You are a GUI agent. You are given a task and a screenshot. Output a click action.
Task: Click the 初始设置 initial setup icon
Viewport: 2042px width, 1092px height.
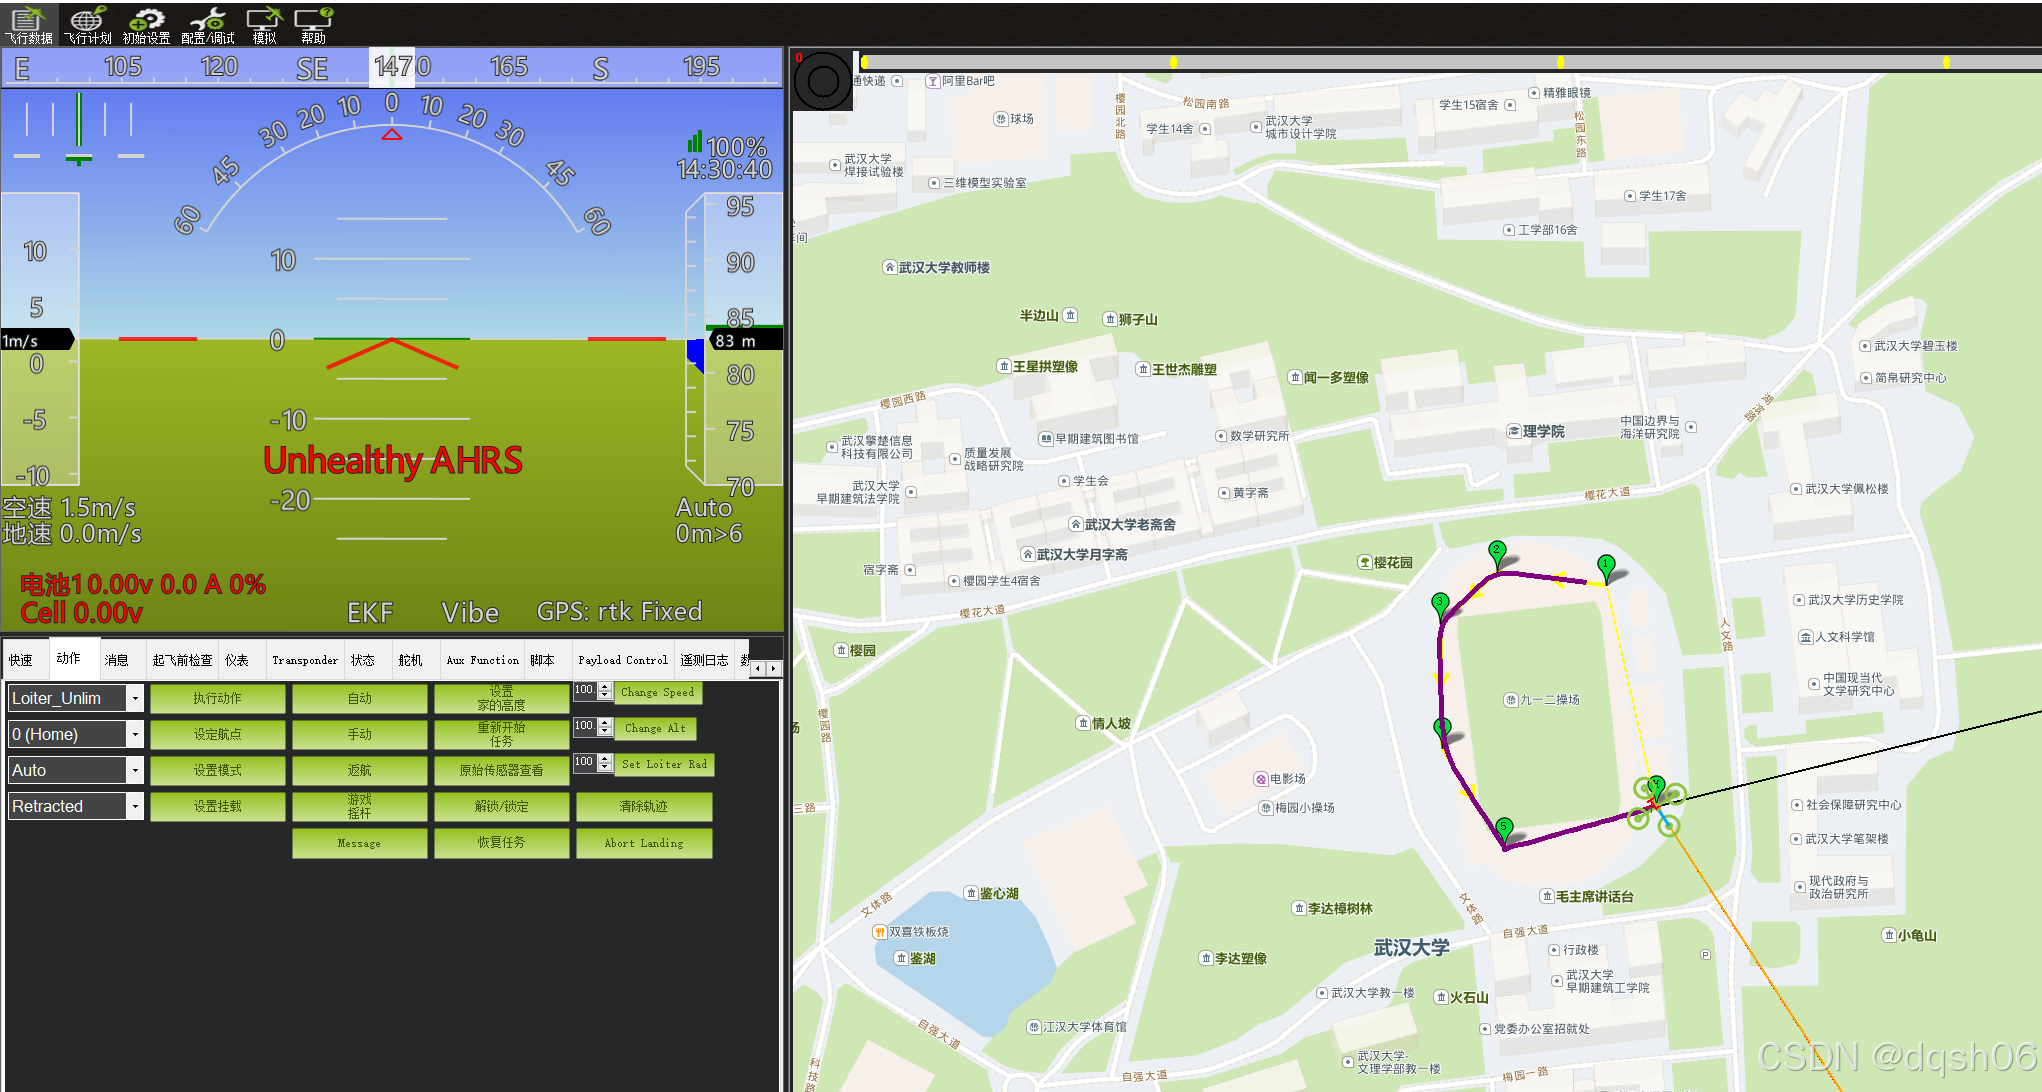pyautogui.click(x=146, y=24)
